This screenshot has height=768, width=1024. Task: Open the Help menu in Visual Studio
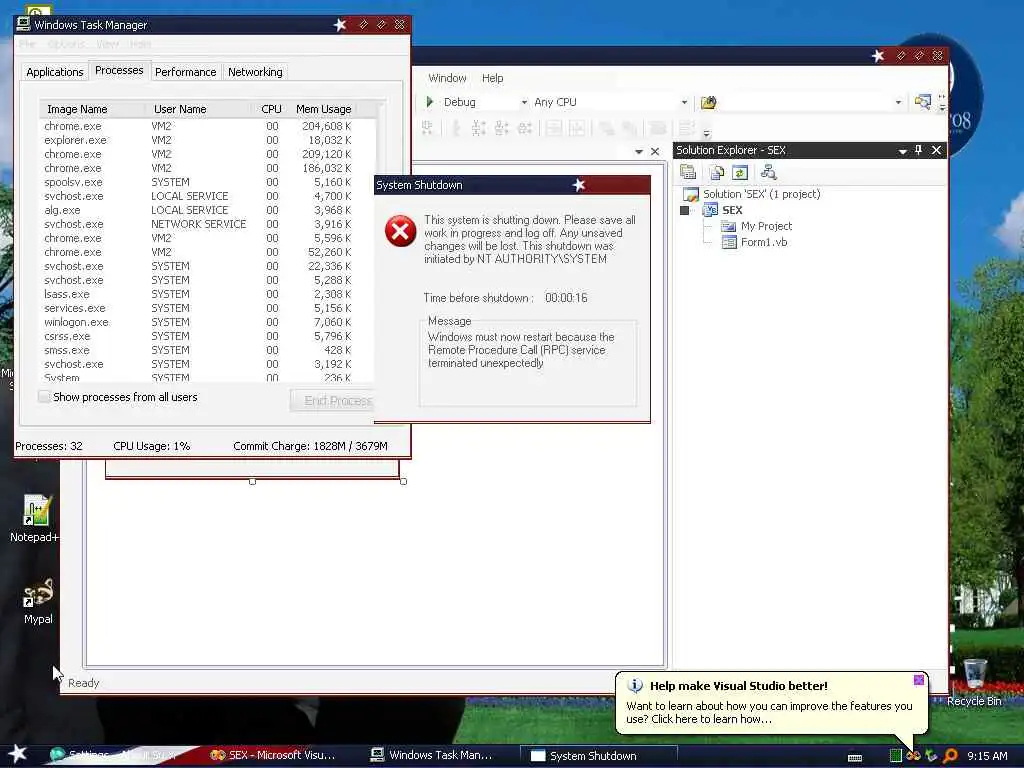click(x=492, y=78)
